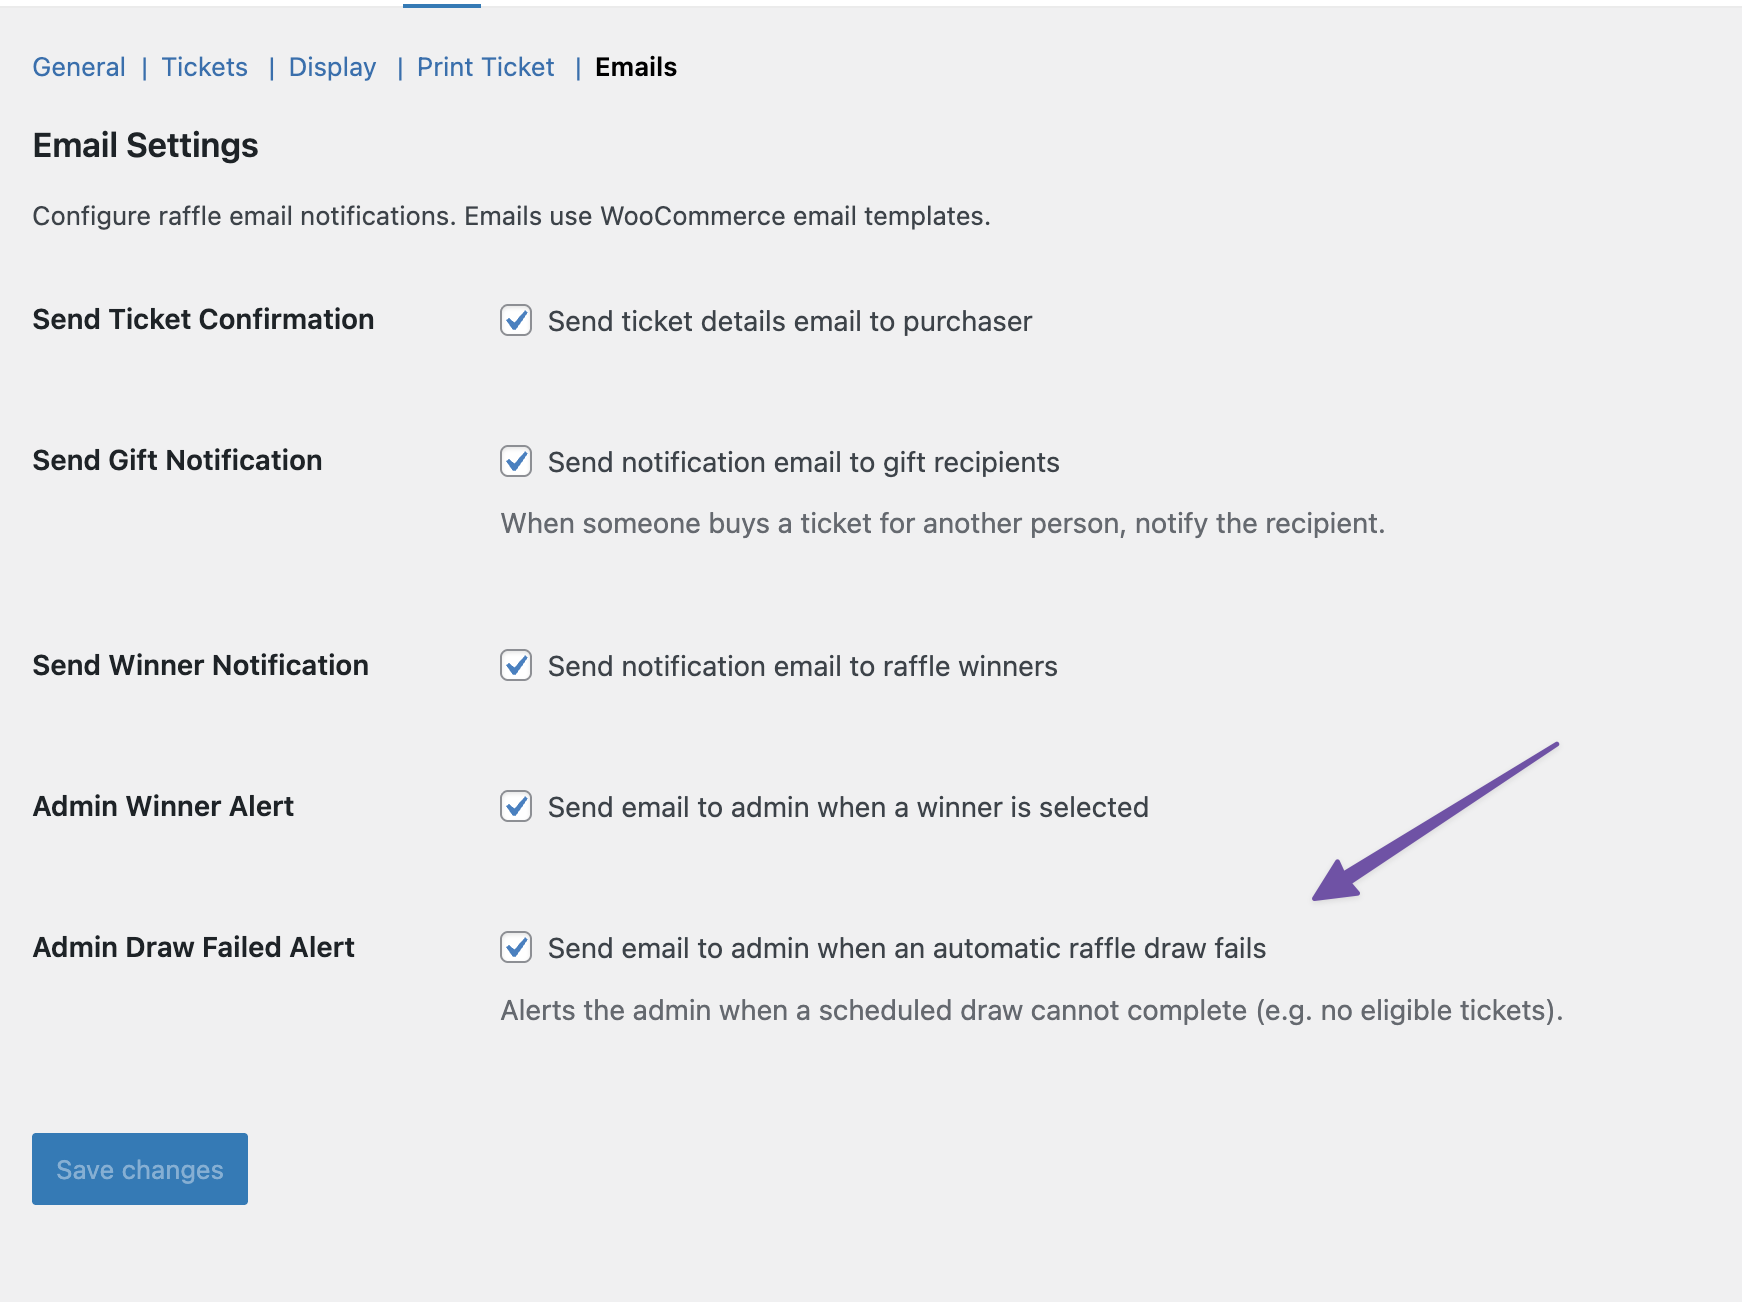This screenshot has width=1742, height=1302.
Task: Click the automatic raffle draw fails label
Action: click(906, 948)
